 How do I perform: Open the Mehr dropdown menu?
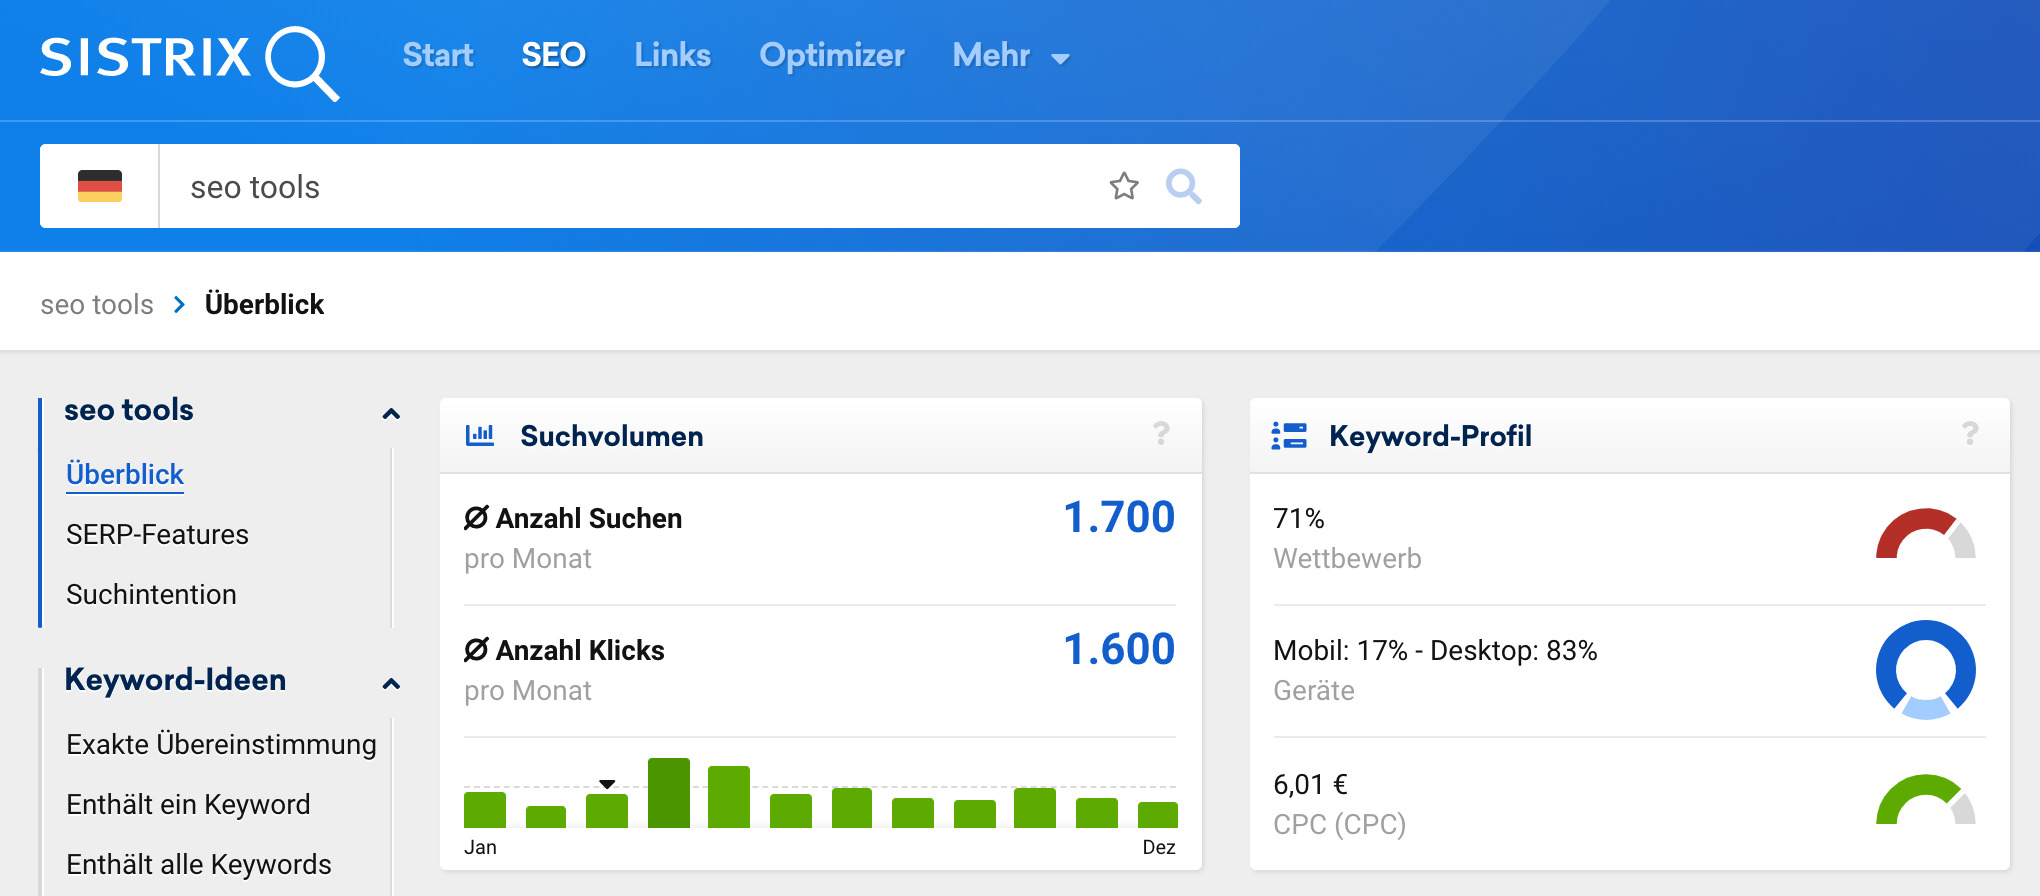(1010, 56)
